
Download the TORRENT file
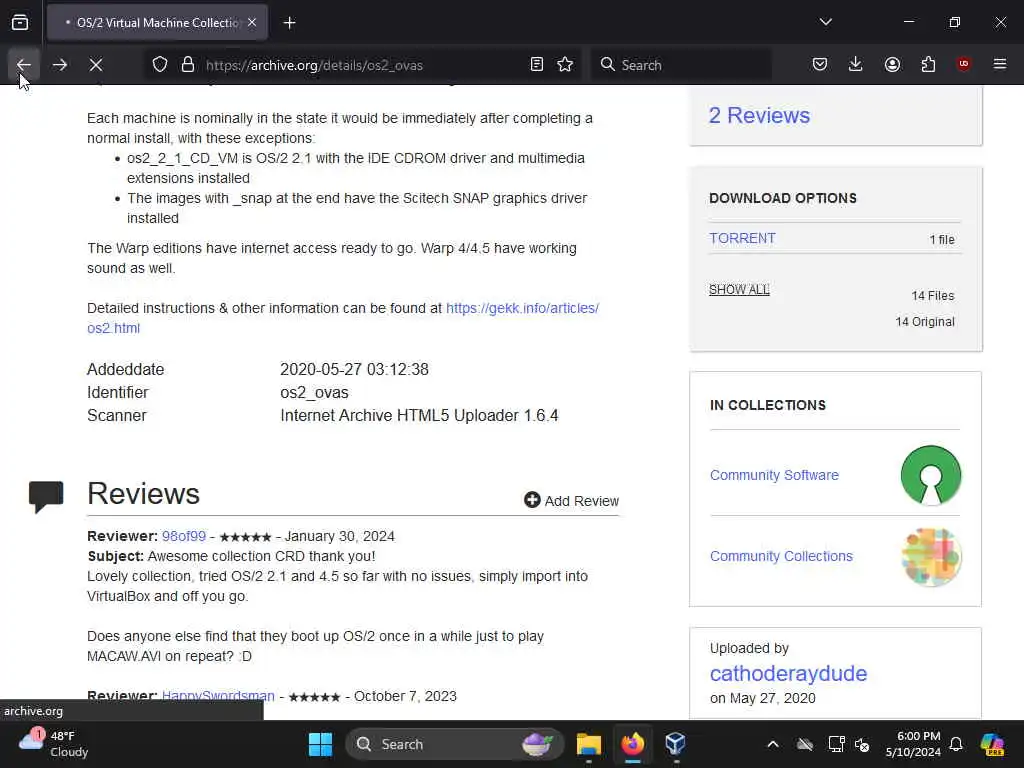(743, 238)
